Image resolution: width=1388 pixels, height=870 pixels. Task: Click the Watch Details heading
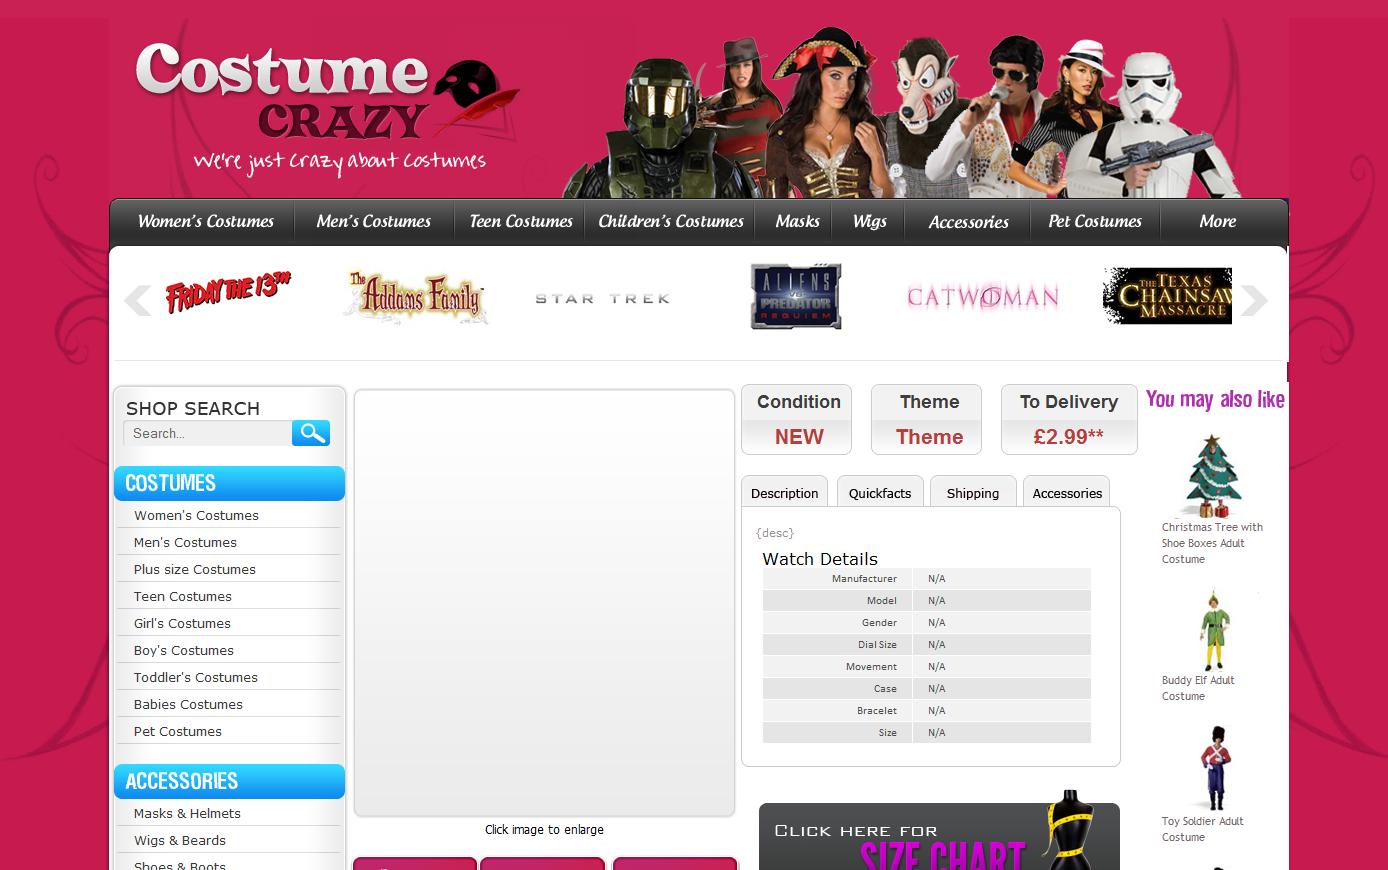coord(820,559)
